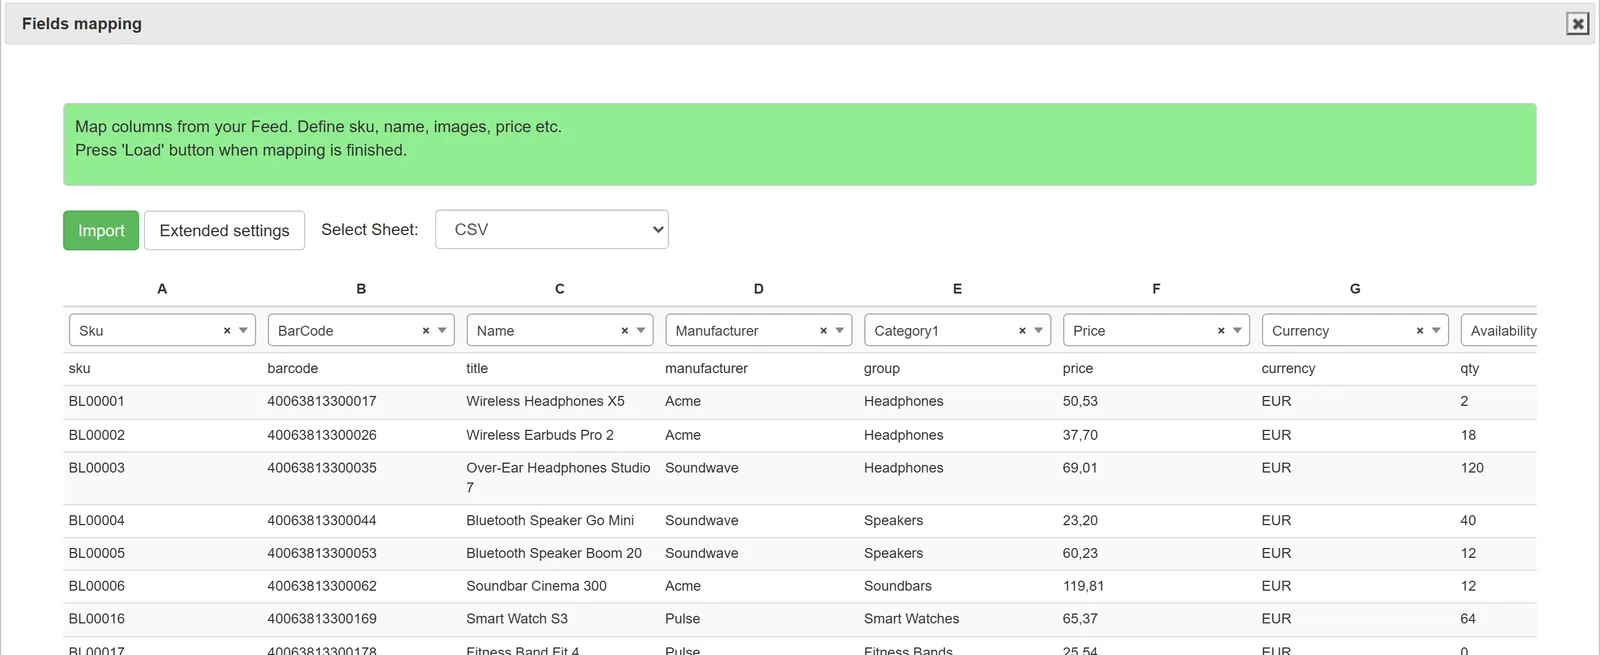The image size is (1600, 655).
Task: Click column header B
Action: 361,288
